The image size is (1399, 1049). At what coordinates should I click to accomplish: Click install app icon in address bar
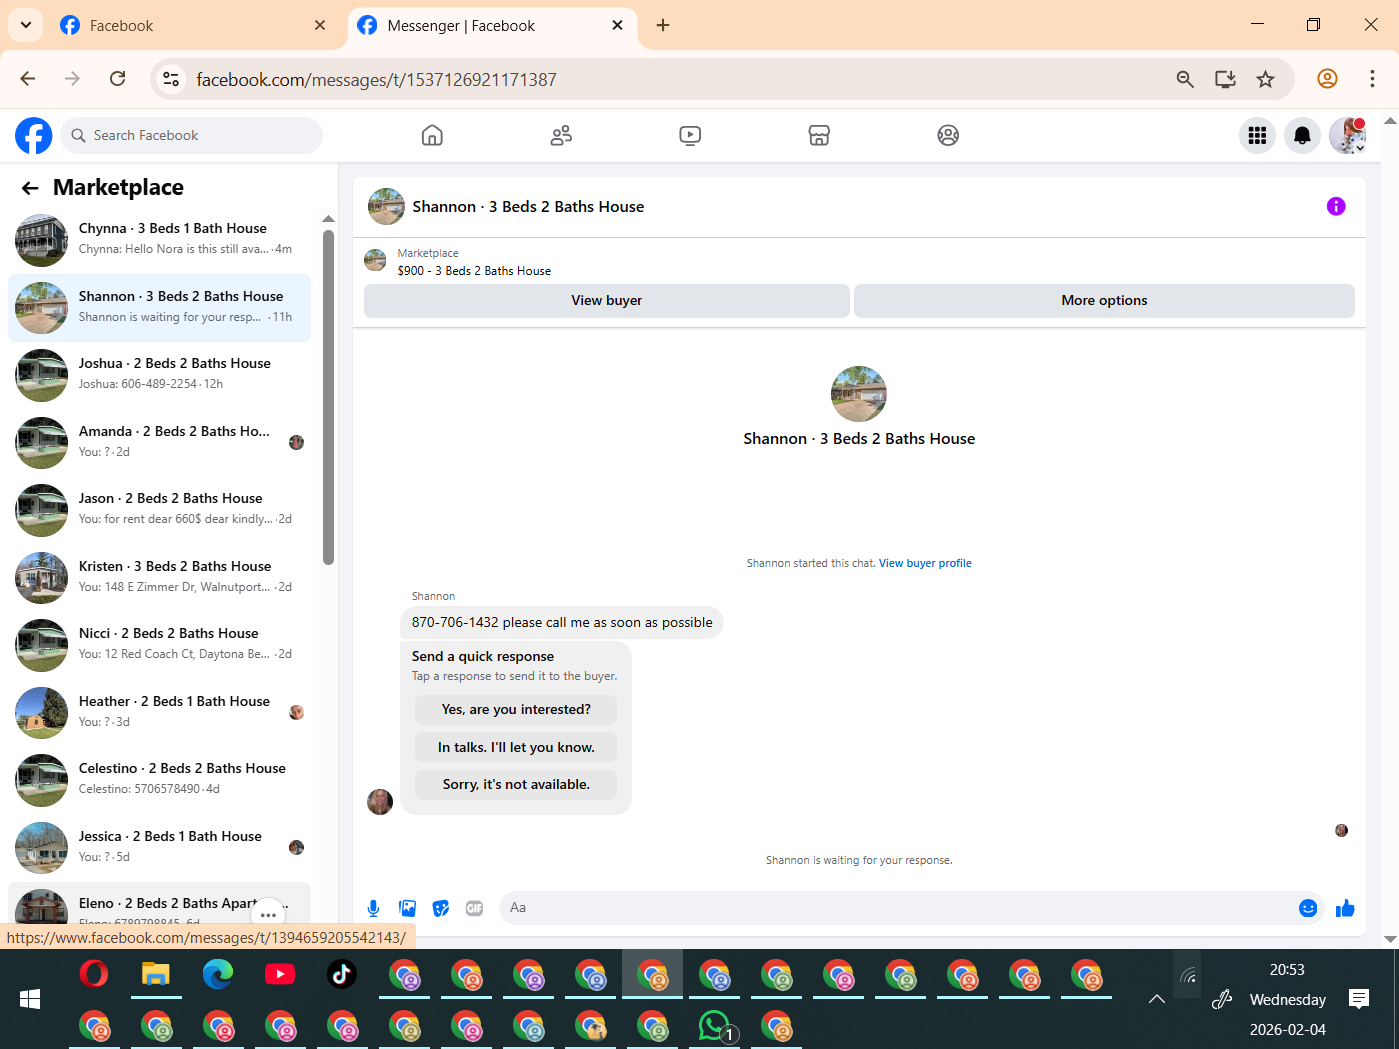(1225, 79)
